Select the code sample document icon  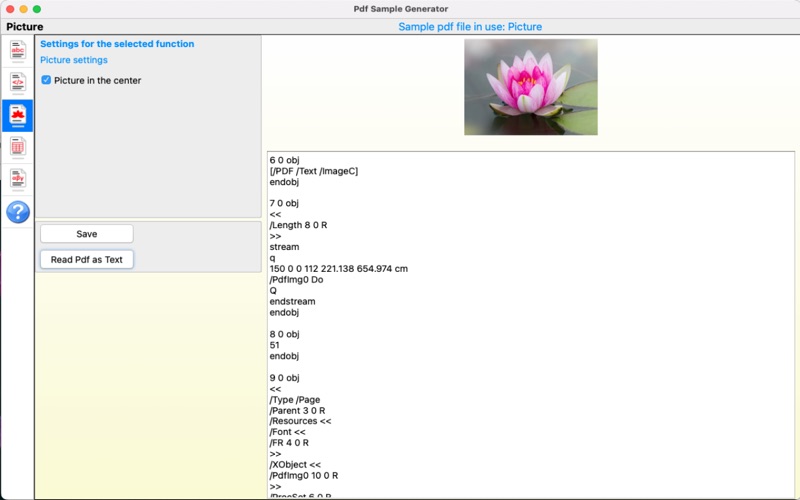click(18, 83)
